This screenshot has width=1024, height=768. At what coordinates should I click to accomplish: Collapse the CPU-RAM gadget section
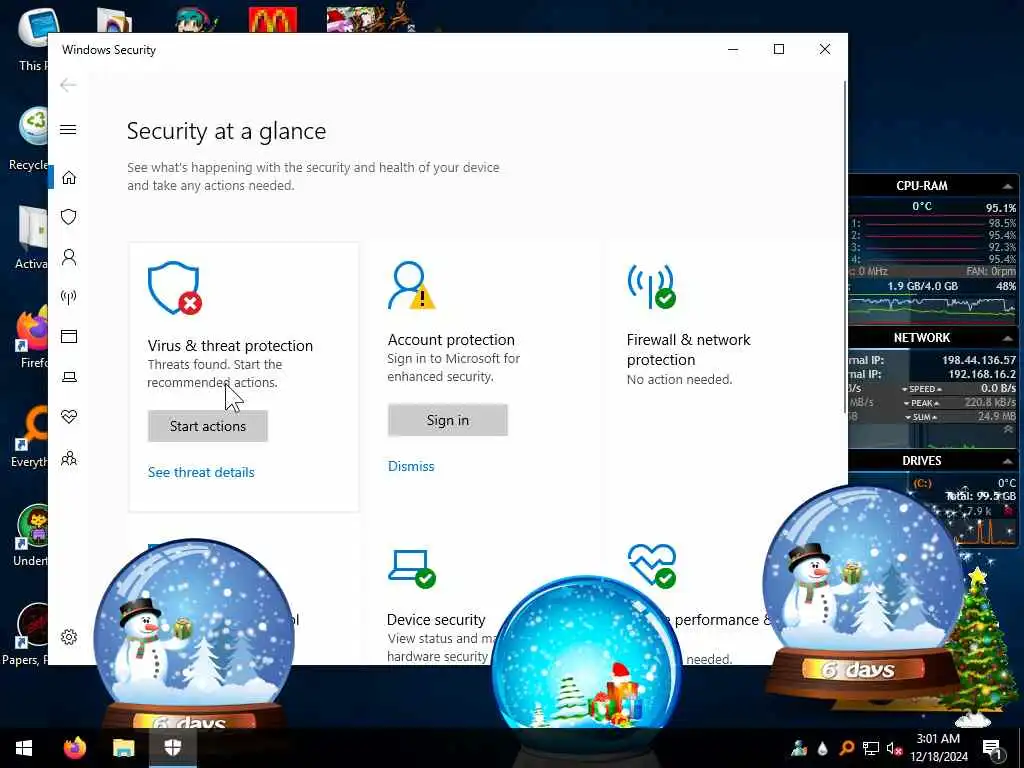[1007, 186]
